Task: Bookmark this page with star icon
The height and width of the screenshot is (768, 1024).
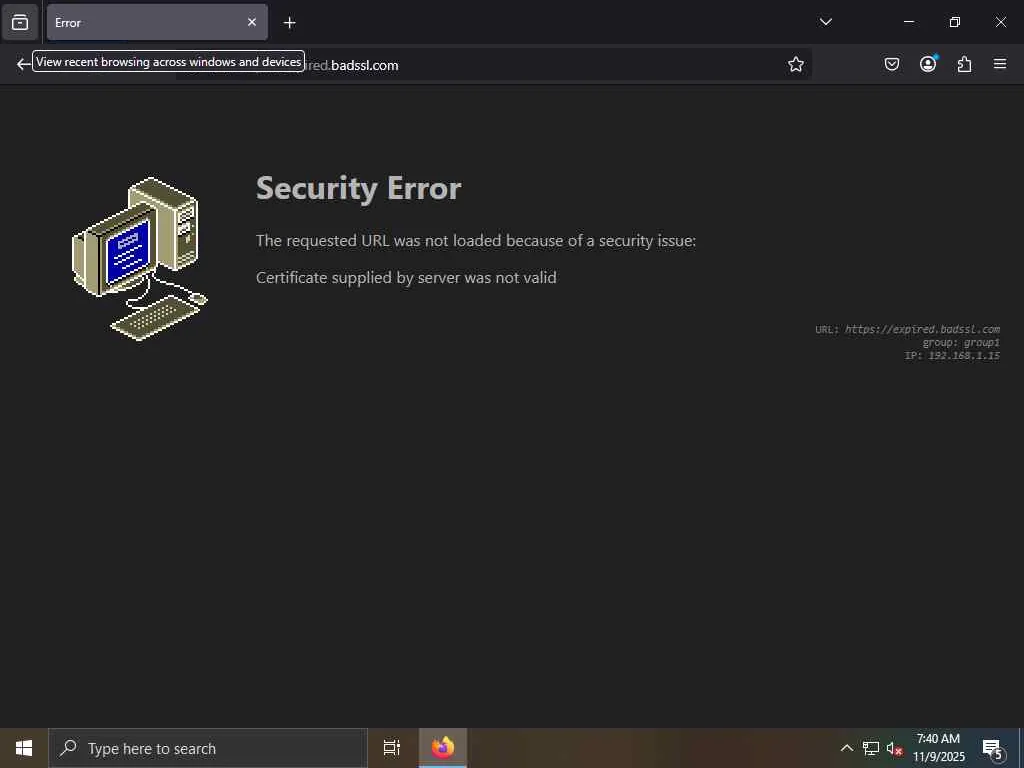Action: coord(795,64)
